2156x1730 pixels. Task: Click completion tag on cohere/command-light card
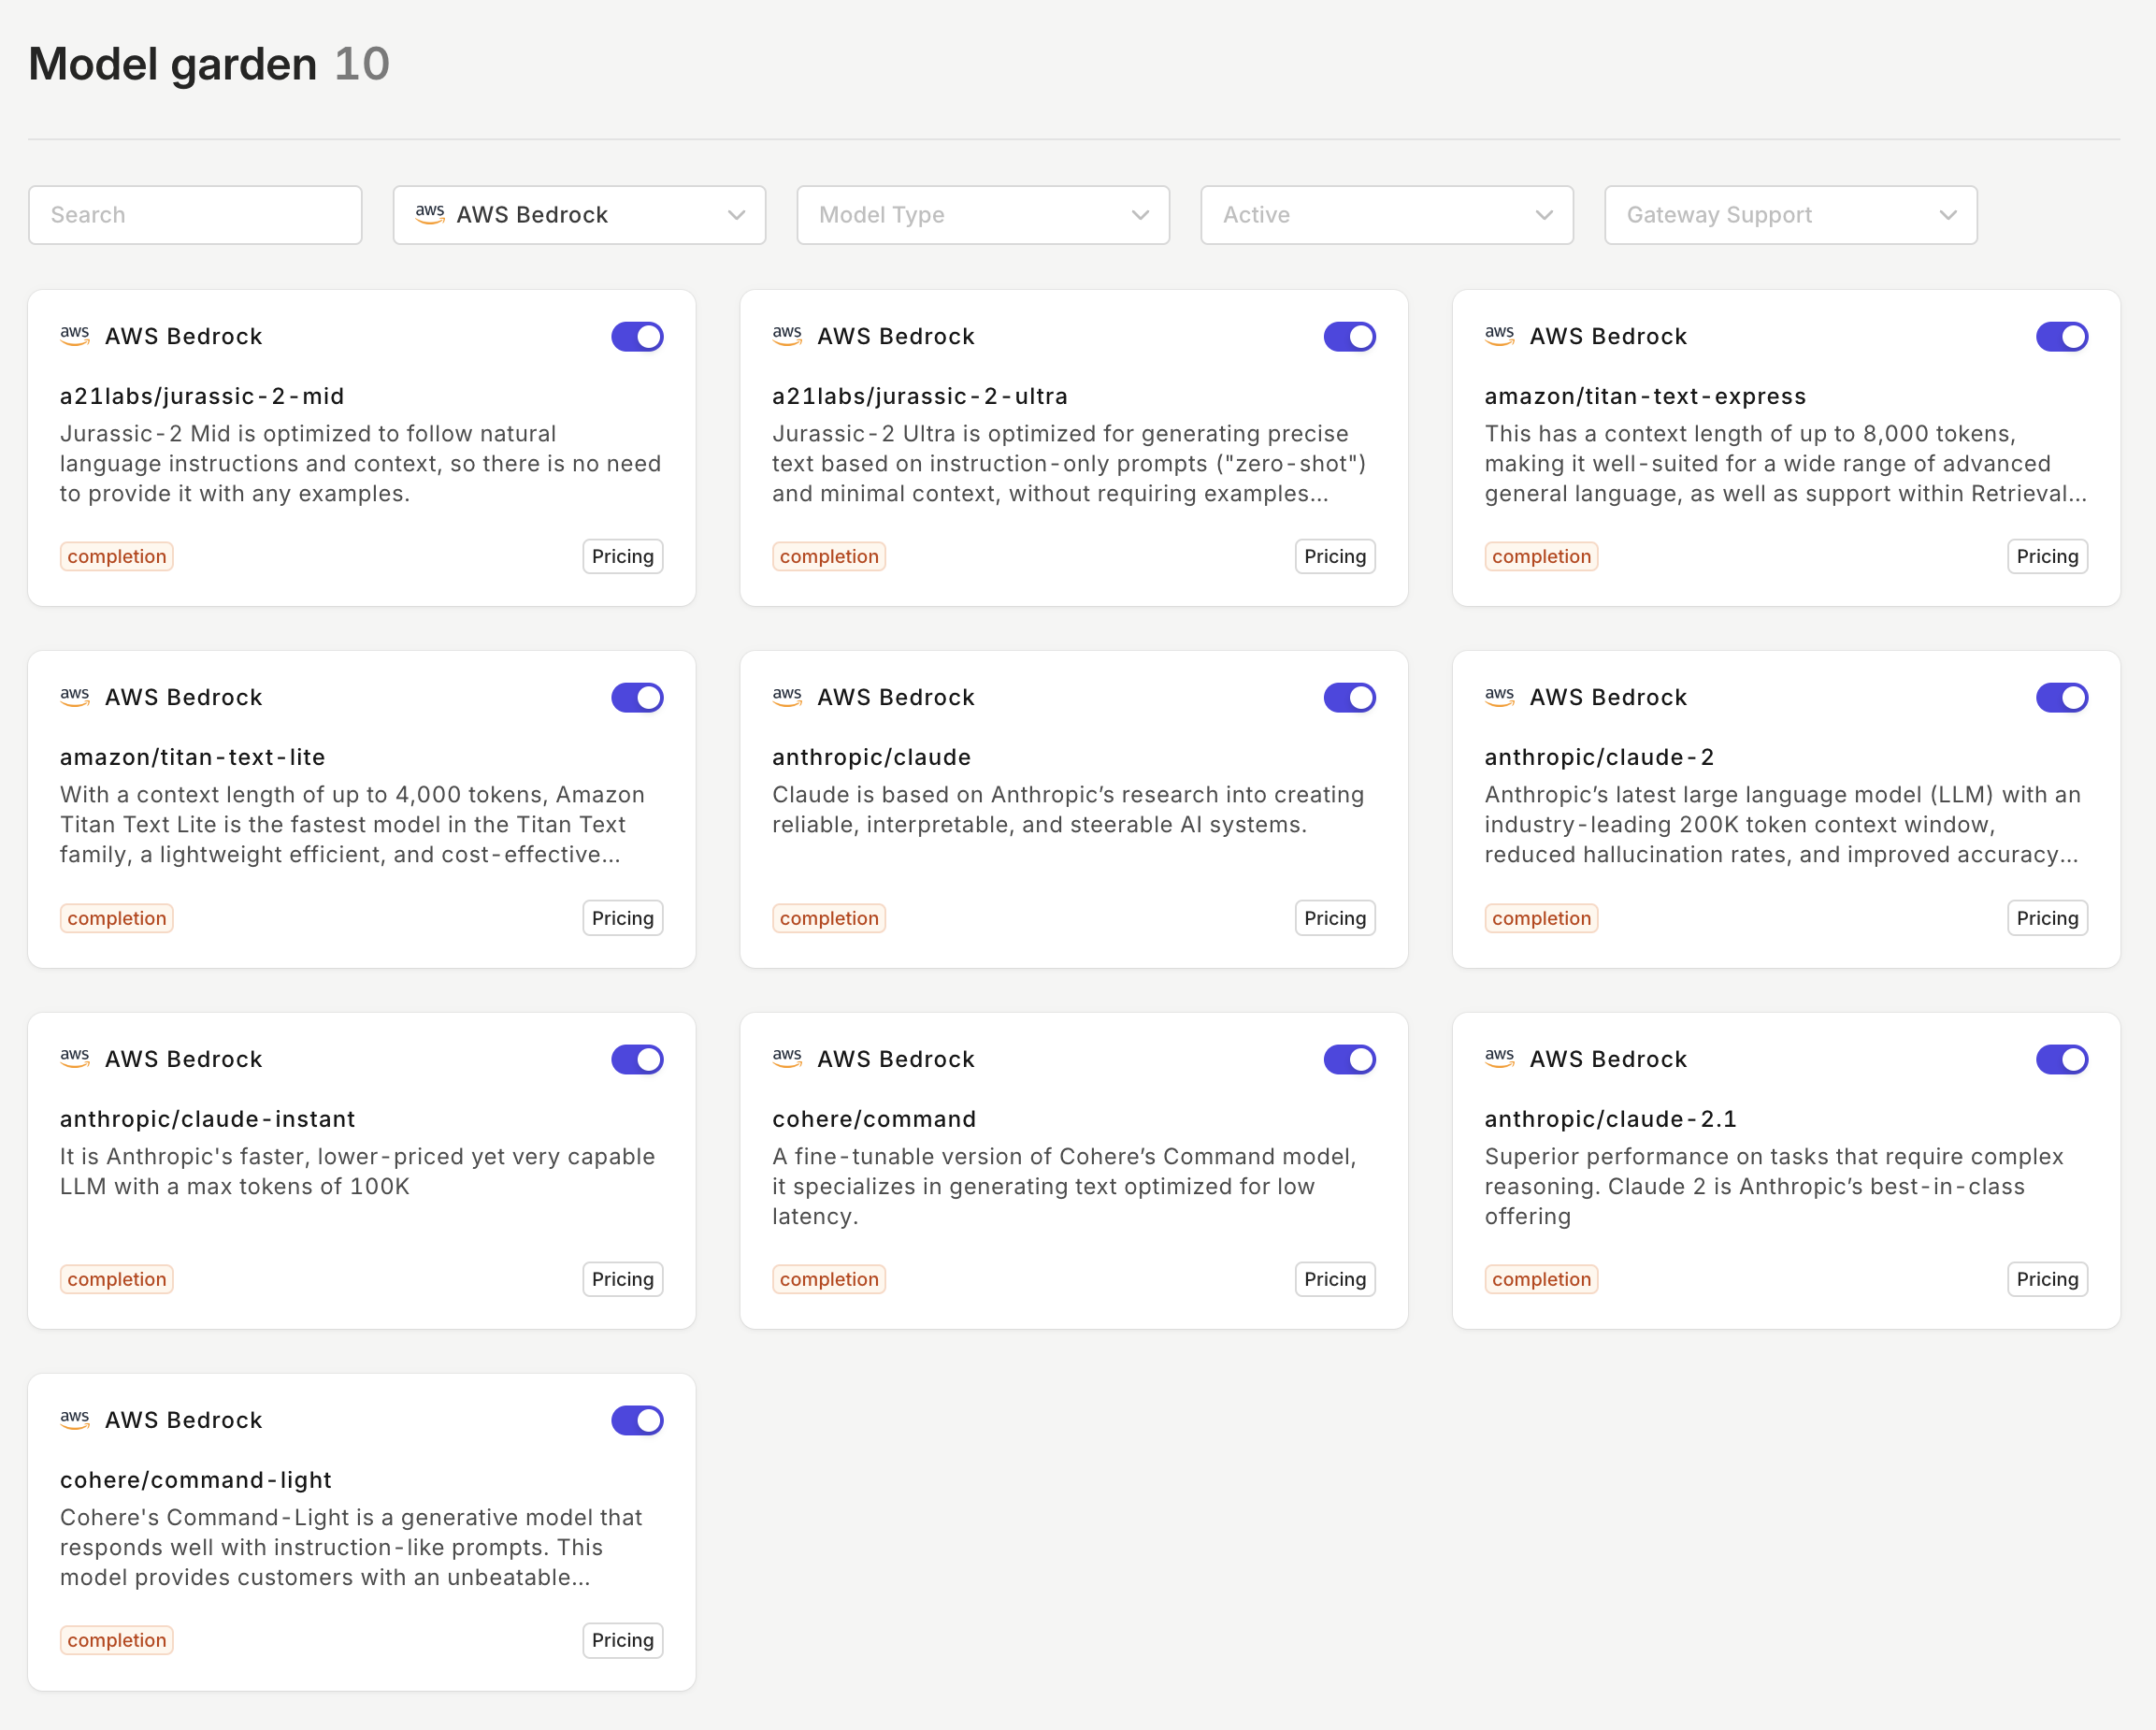pos(116,1640)
